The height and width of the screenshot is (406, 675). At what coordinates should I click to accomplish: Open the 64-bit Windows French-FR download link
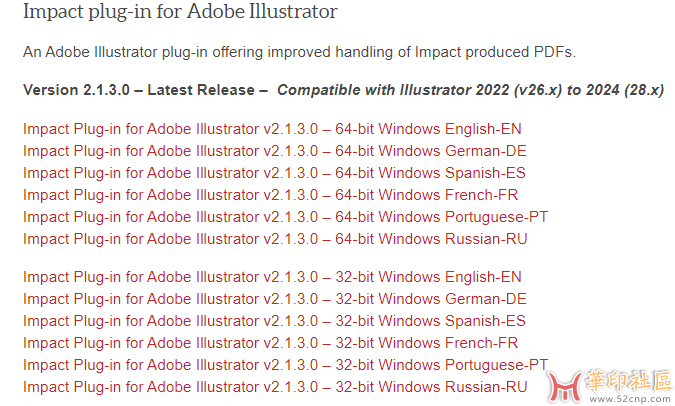pyautogui.click(x=270, y=195)
